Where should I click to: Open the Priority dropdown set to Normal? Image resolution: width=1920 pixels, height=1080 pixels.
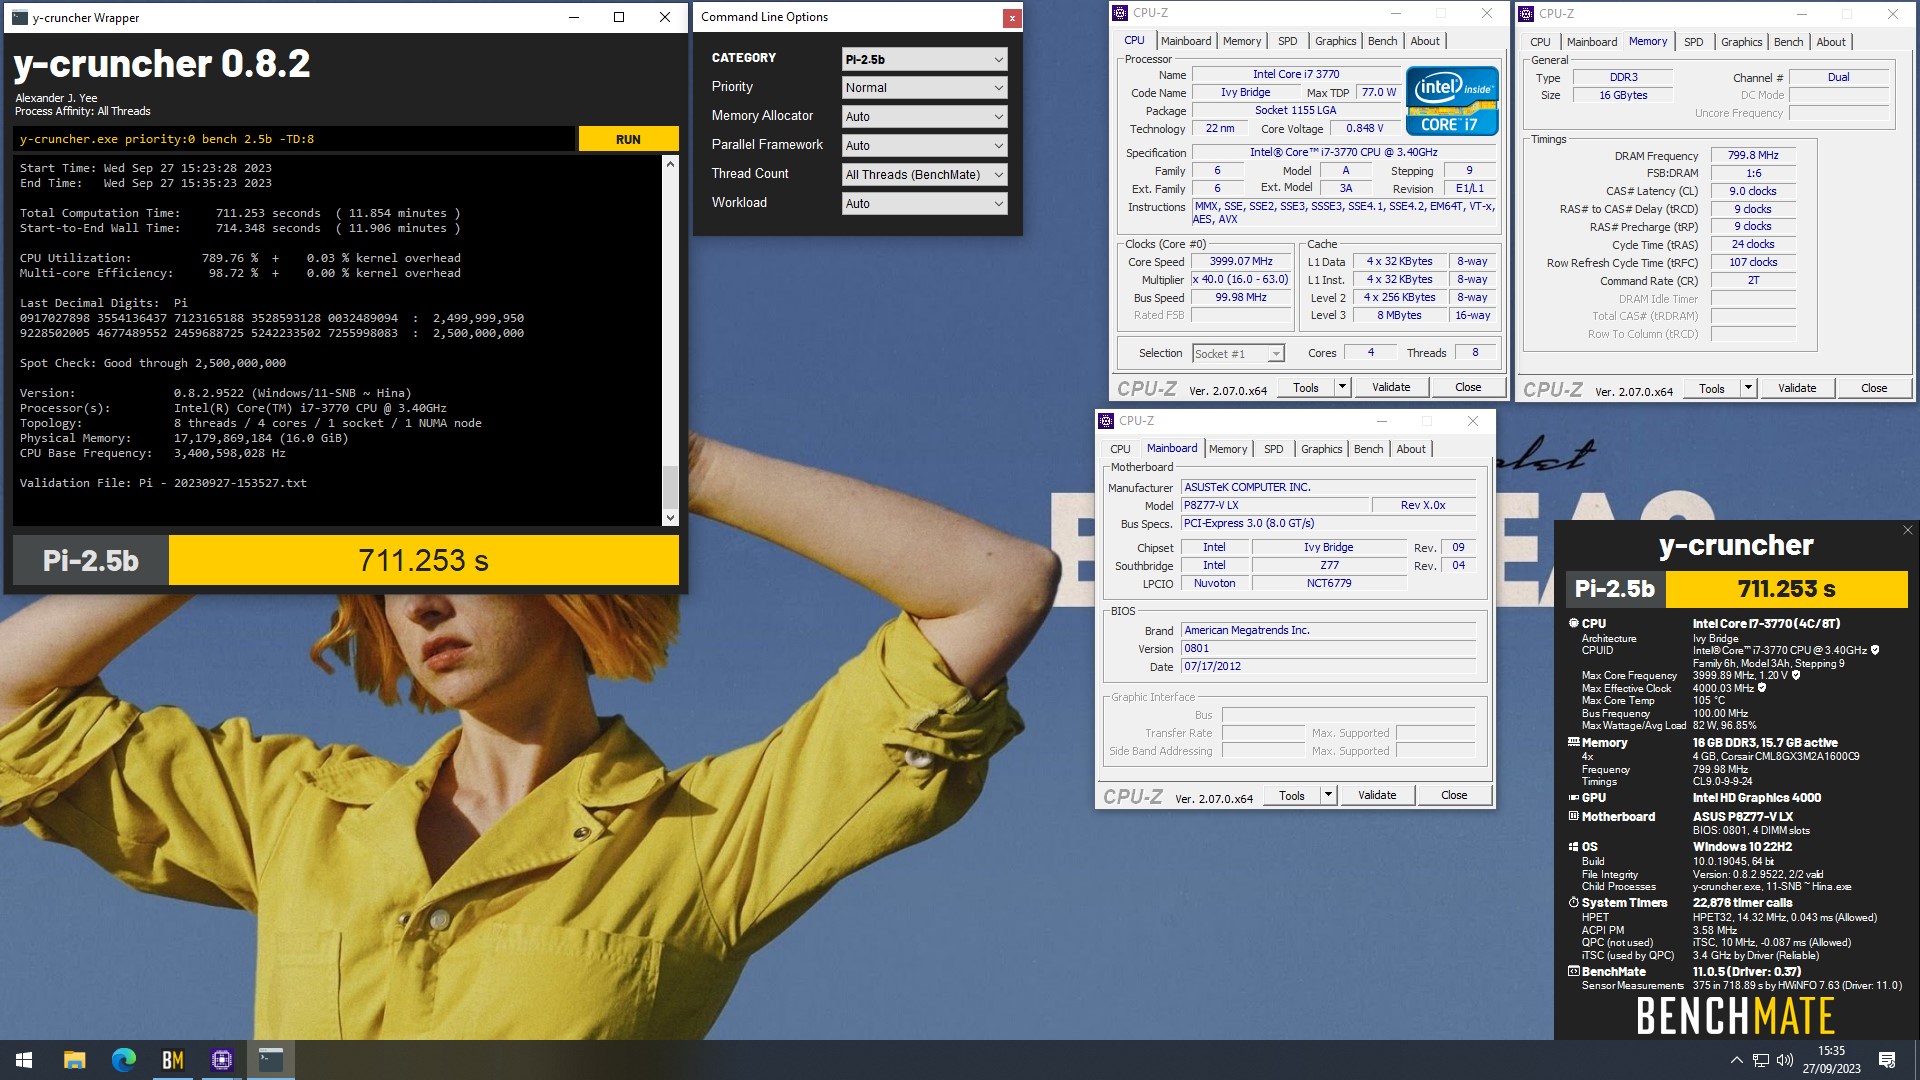924,88
